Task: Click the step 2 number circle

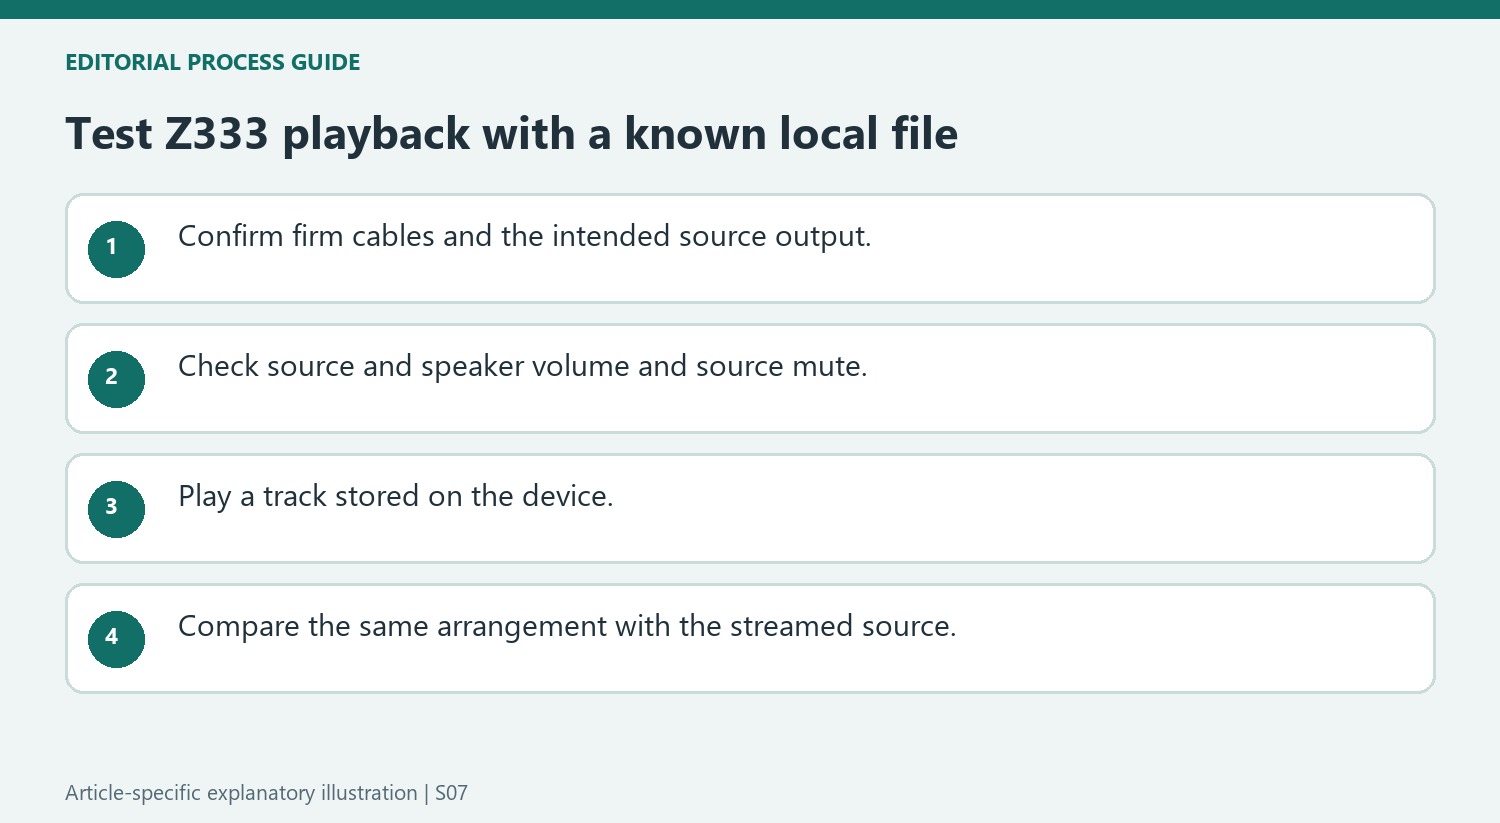Action: pyautogui.click(x=116, y=379)
